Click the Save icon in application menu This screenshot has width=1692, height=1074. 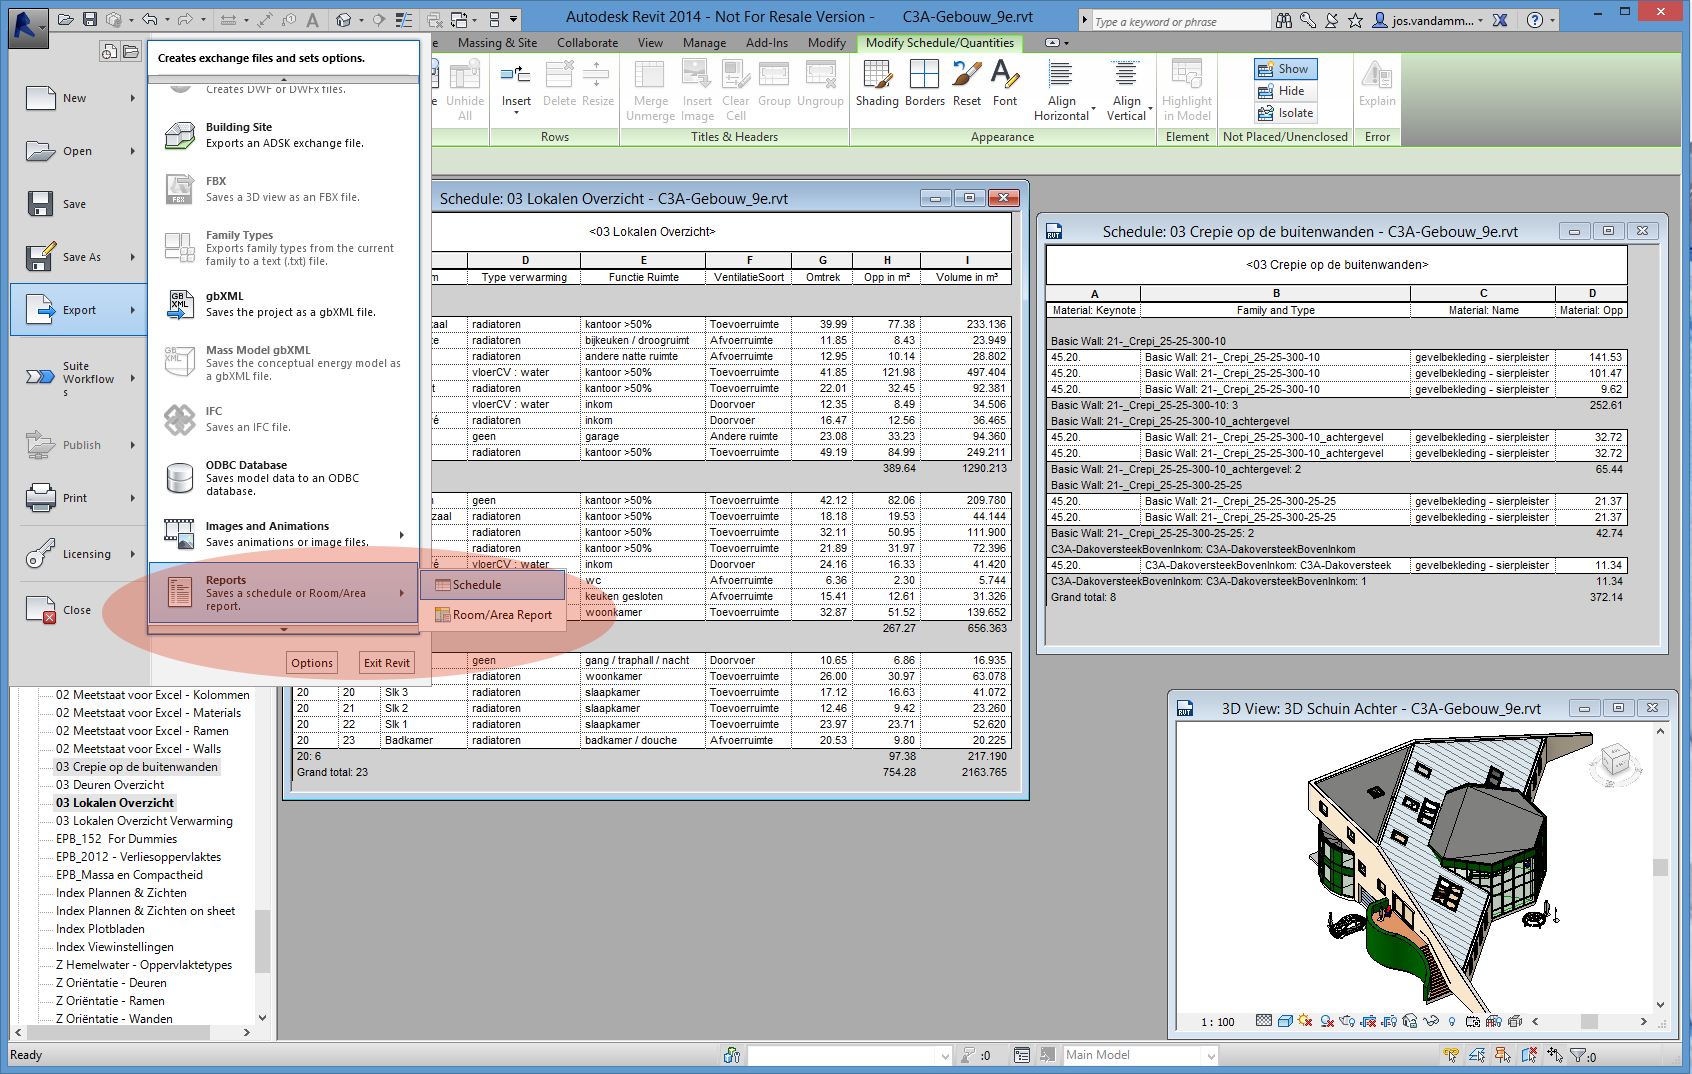(x=41, y=204)
